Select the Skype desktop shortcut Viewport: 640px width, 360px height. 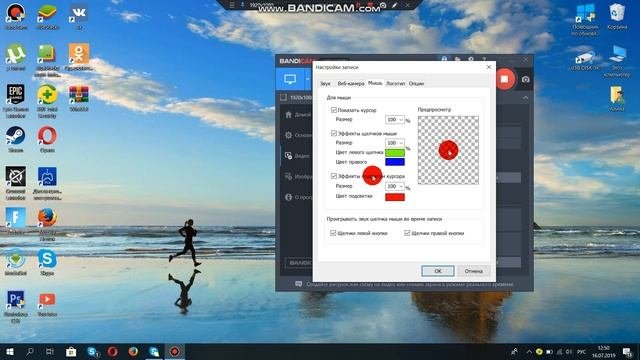(47, 262)
